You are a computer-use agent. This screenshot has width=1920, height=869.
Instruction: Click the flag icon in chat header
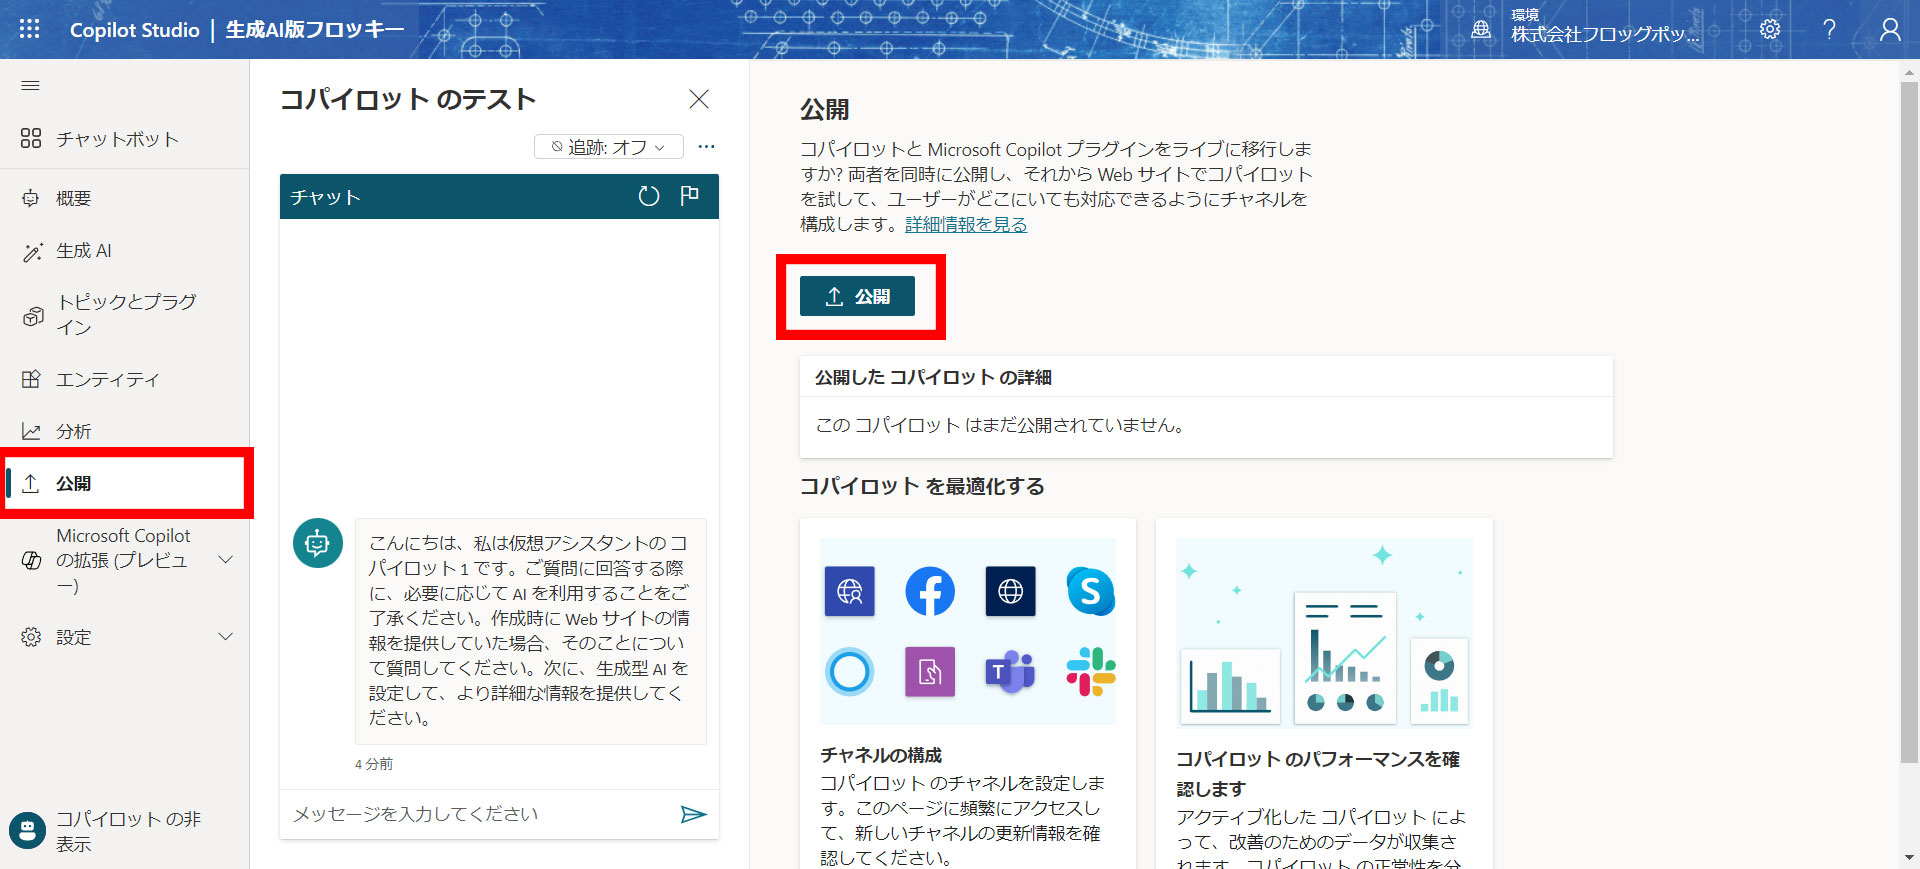tap(689, 196)
